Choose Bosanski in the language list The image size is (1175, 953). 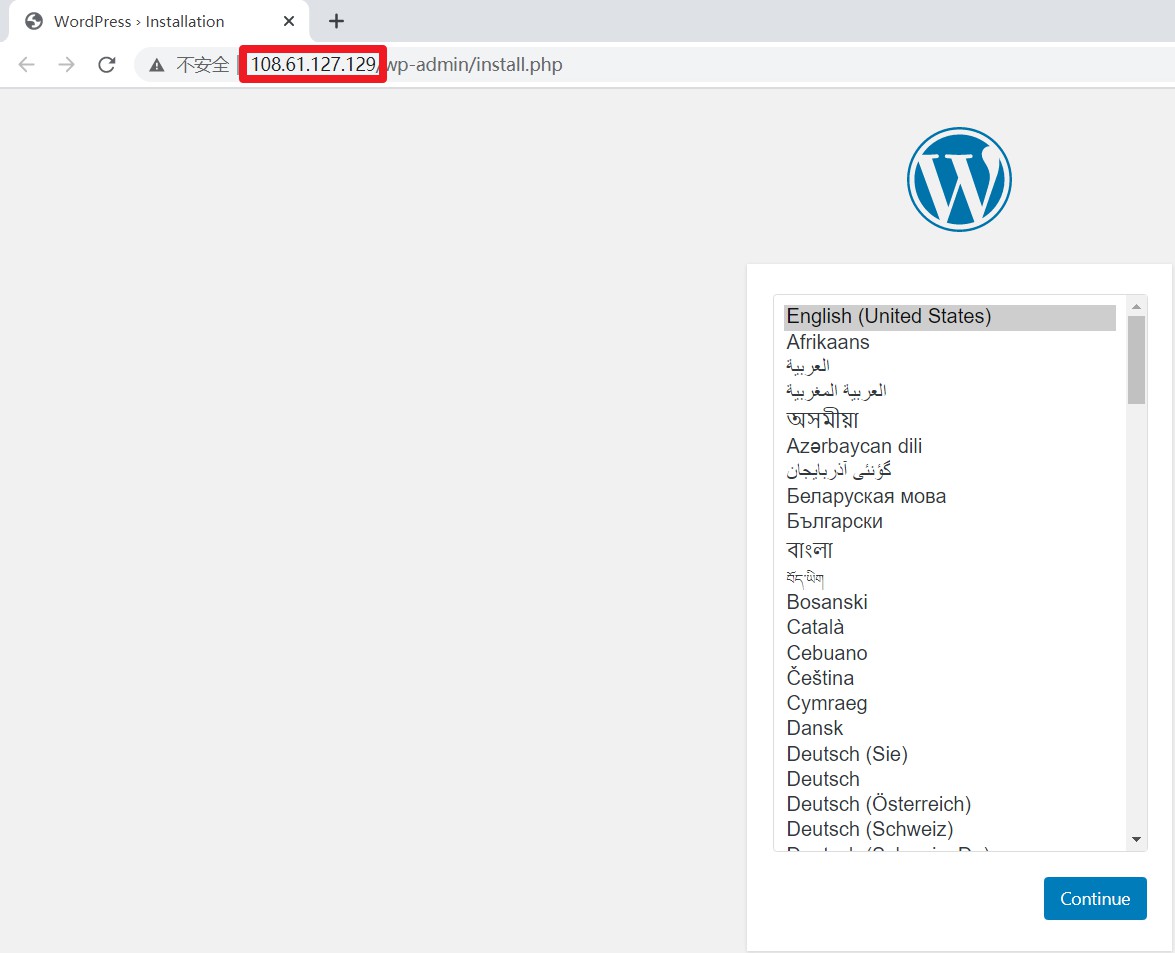949,602
